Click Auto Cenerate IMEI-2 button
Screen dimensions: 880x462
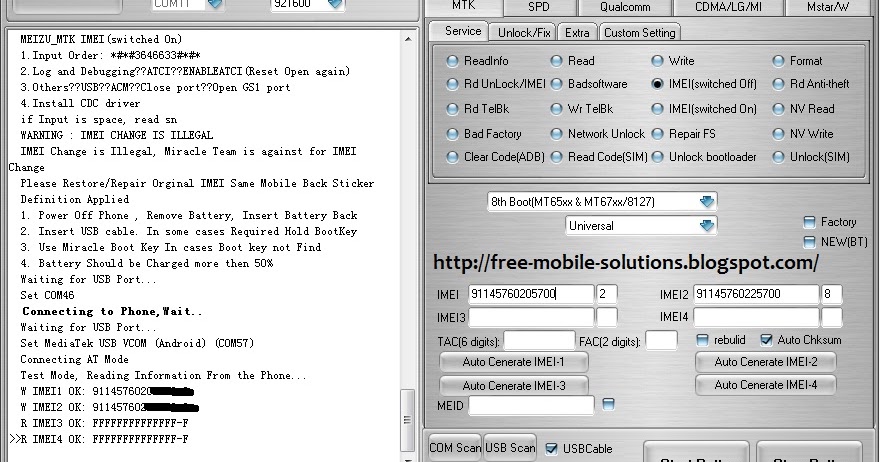(766, 362)
